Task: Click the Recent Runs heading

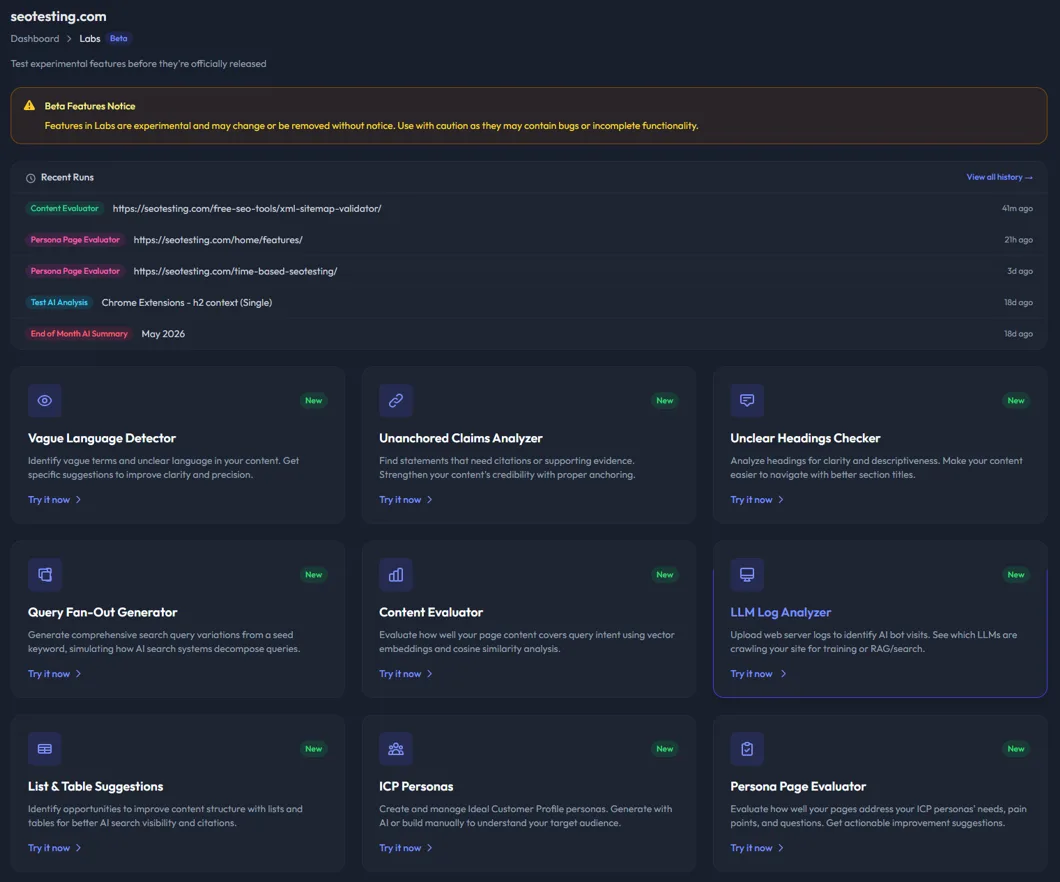Action: (67, 177)
